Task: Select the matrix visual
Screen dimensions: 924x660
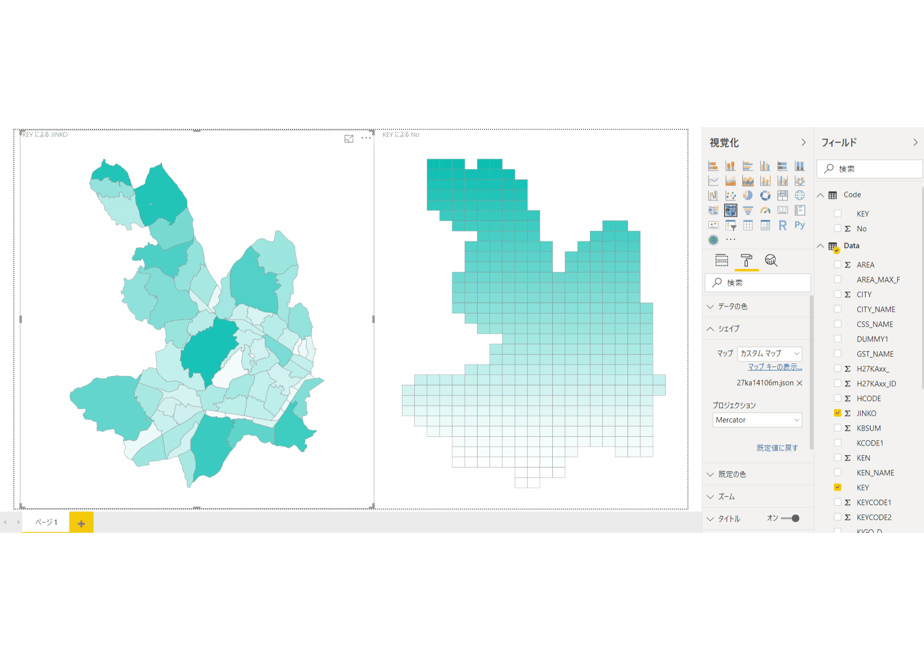Action: point(765,225)
